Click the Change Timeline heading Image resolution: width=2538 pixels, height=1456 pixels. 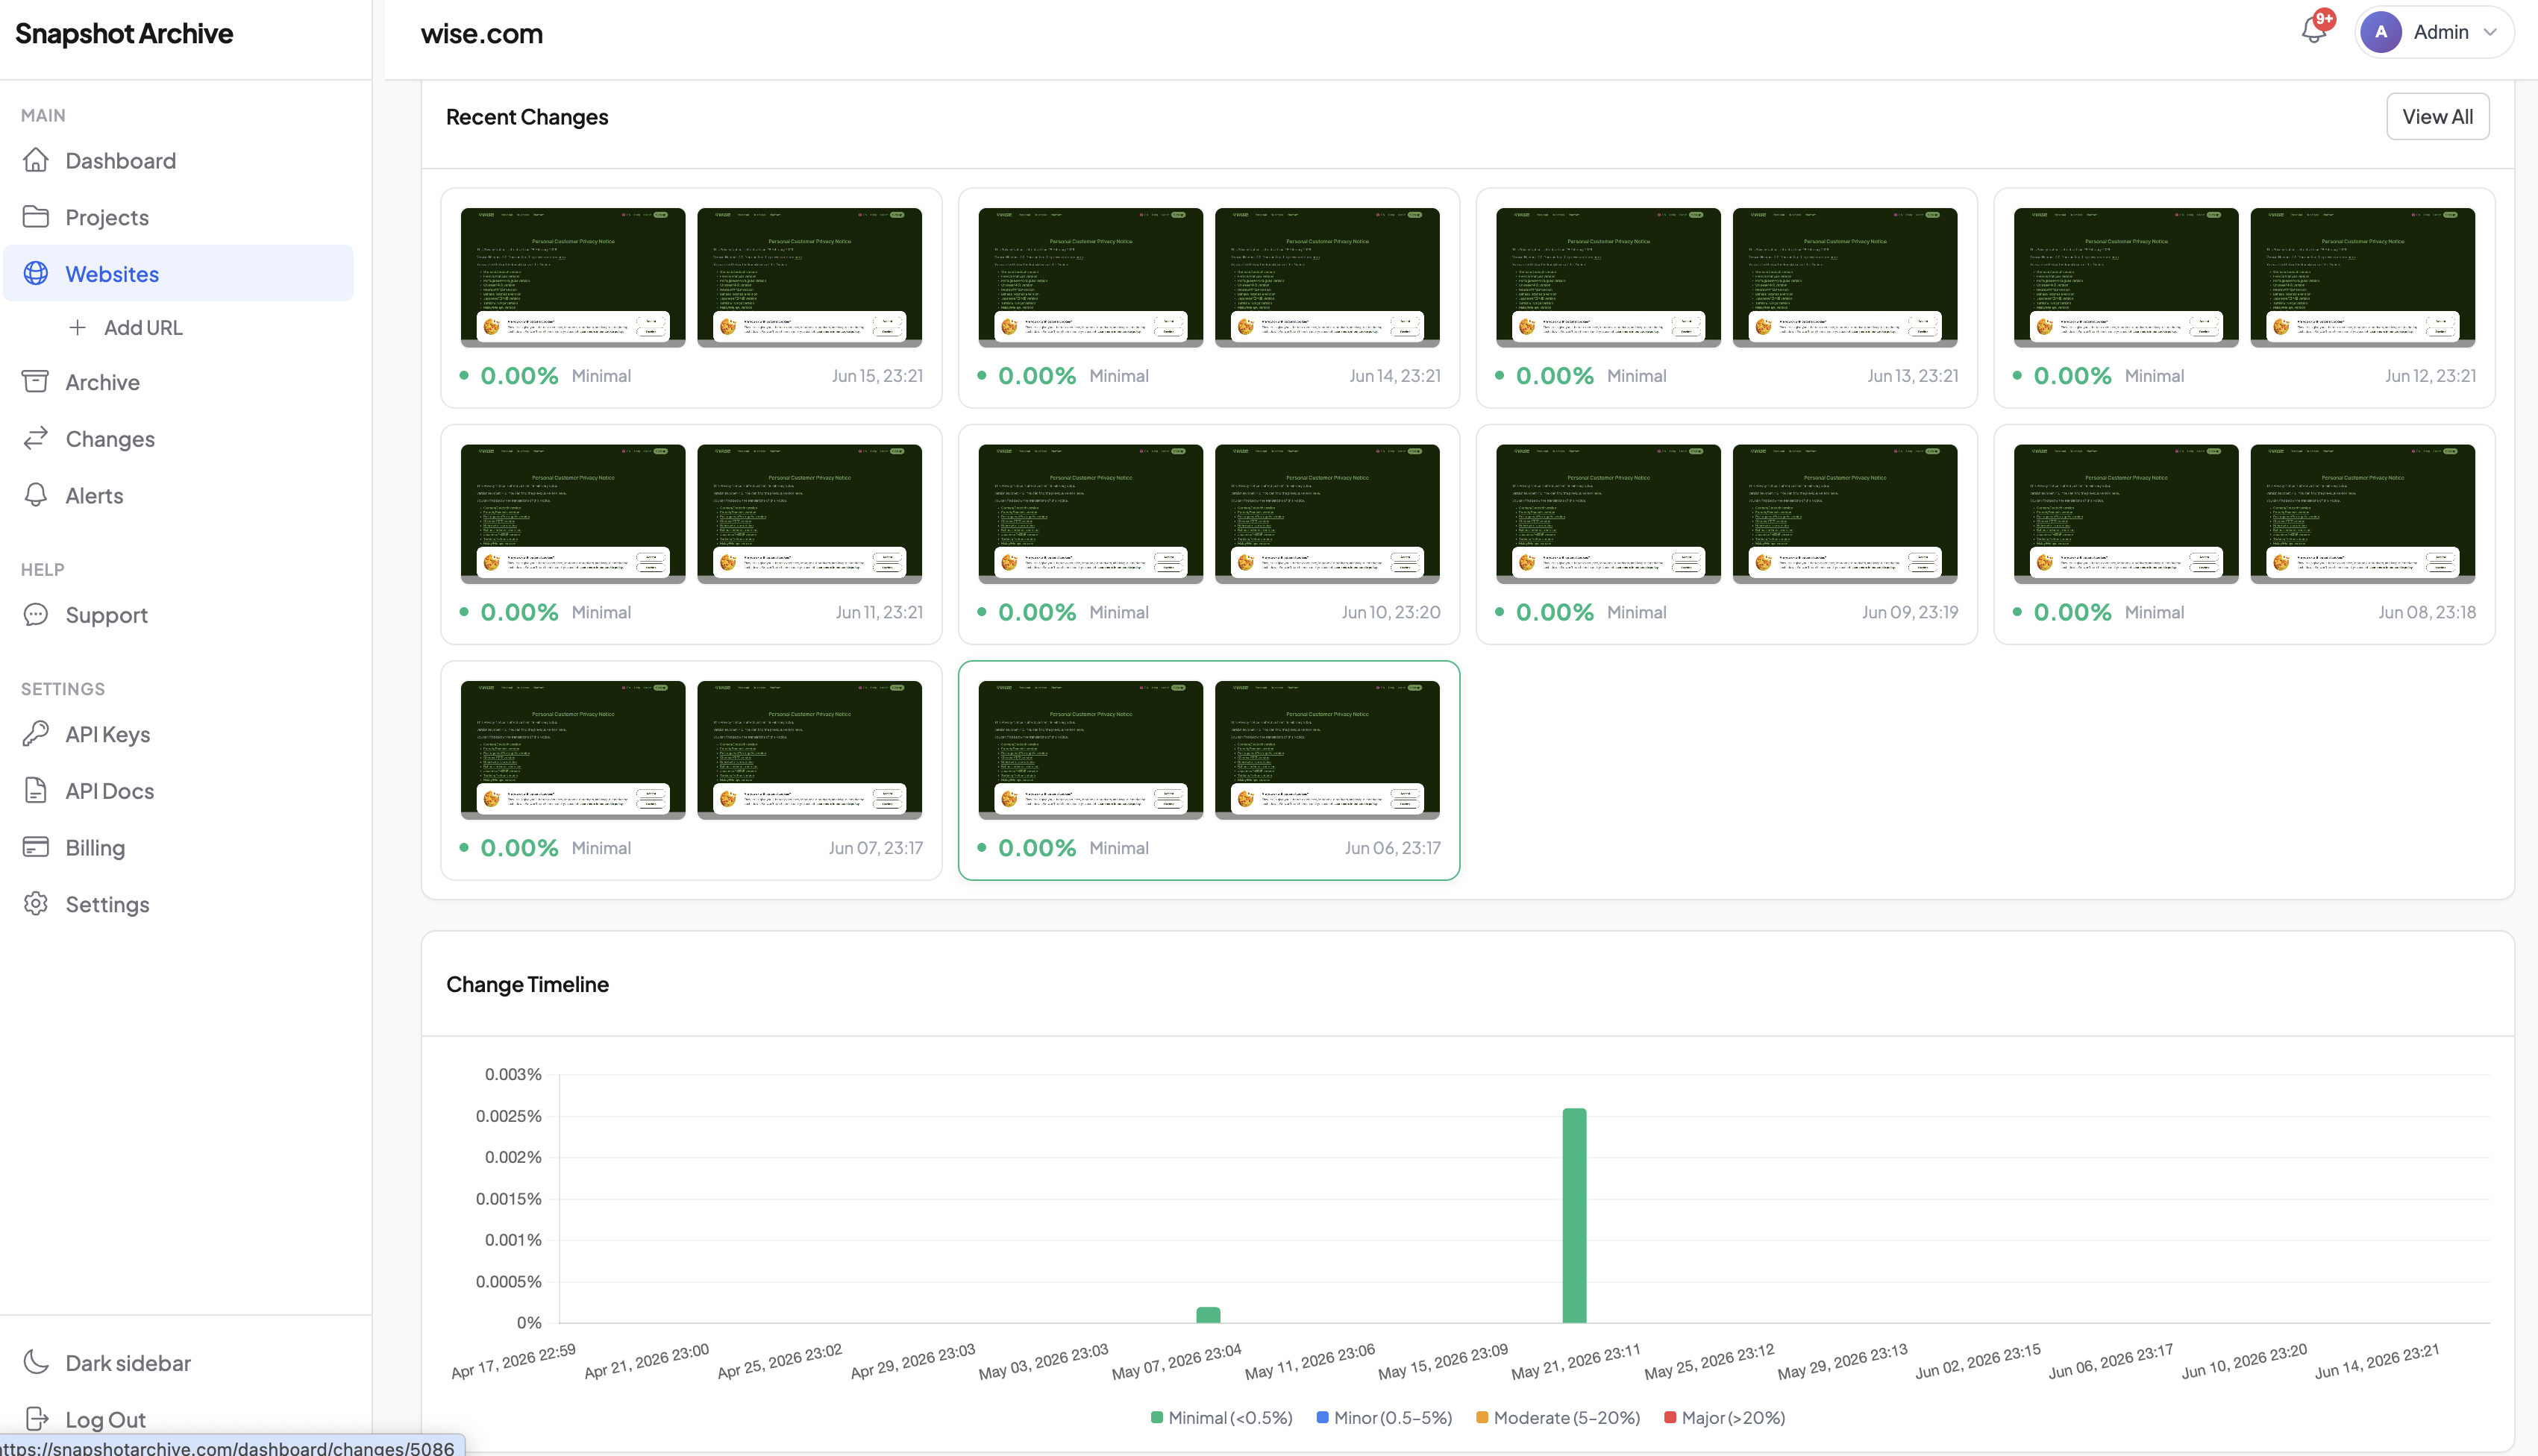(527, 984)
